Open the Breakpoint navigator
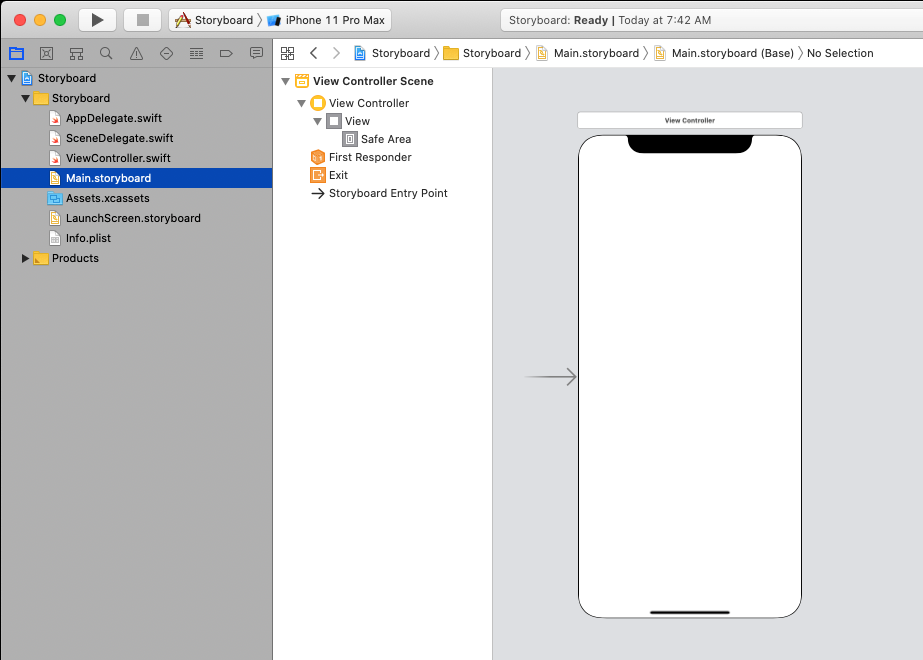 (226, 53)
